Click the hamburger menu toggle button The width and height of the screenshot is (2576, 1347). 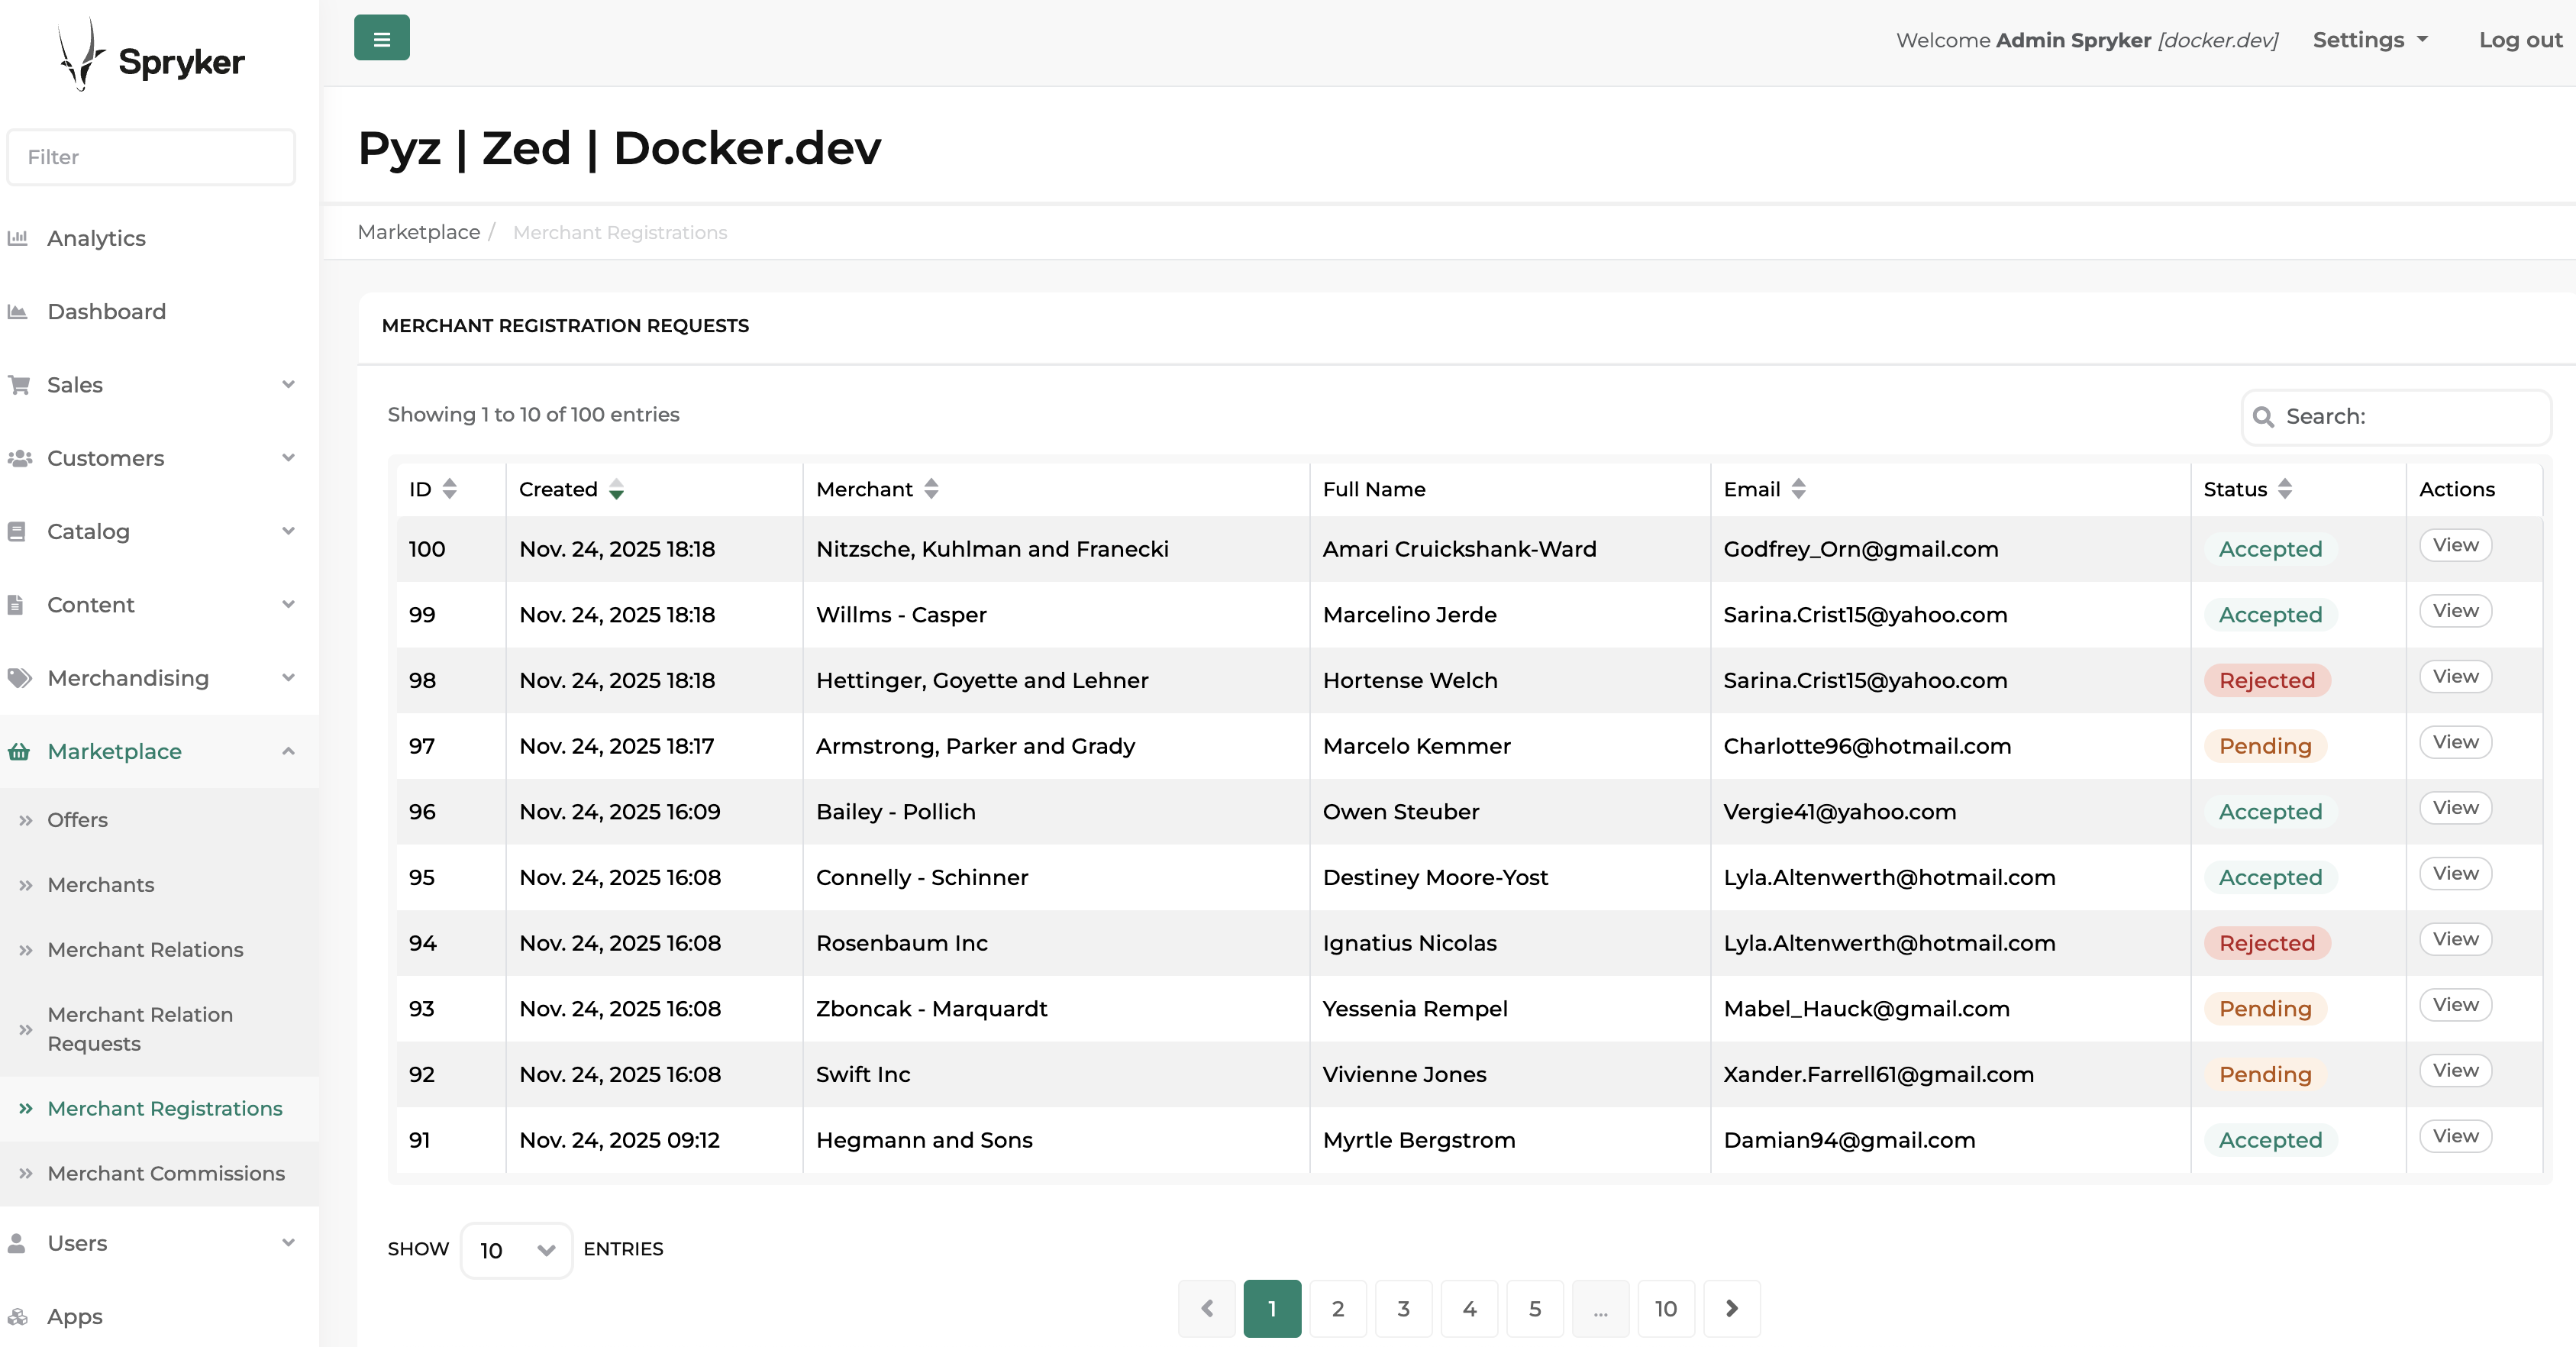[x=381, y=38]
